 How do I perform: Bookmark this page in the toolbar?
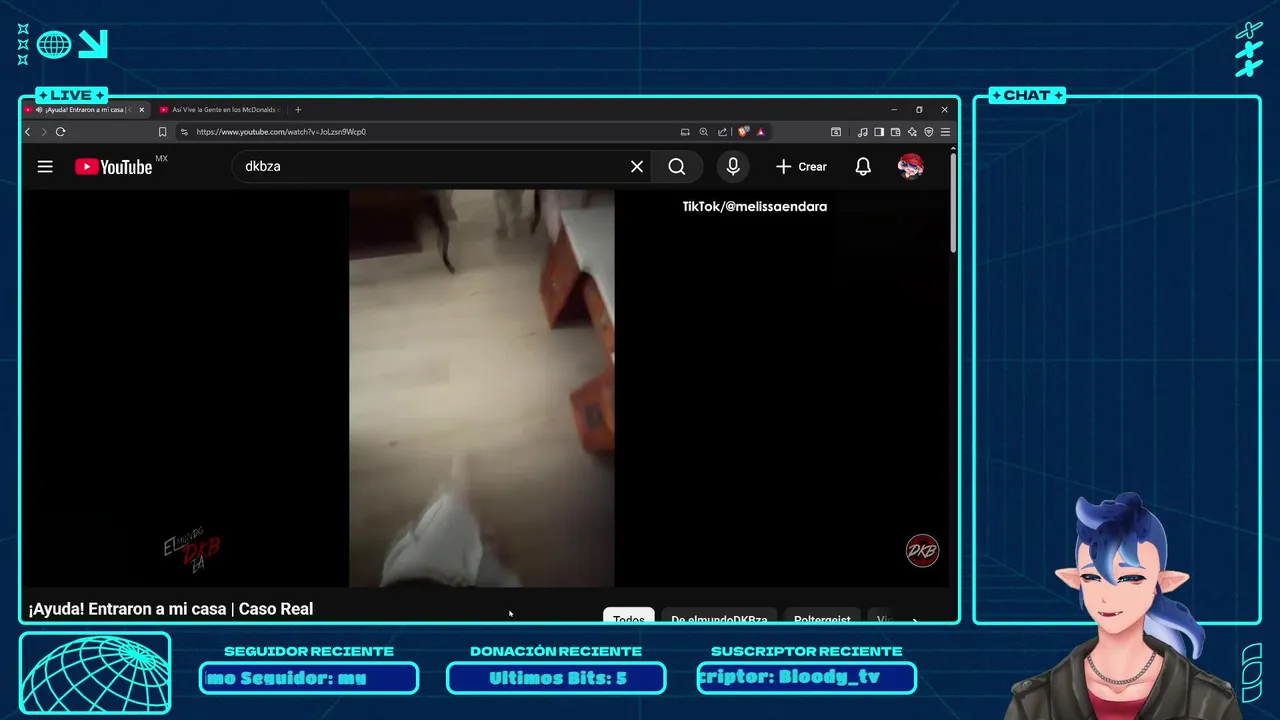click(162, 132)
